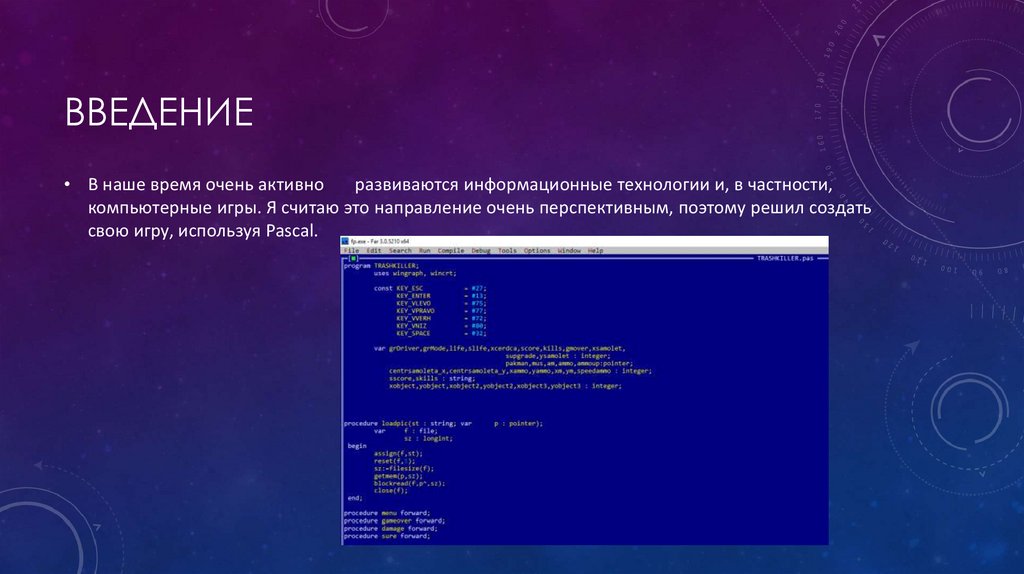Click the 'procedure gameover forward;' line

point(393,520)
